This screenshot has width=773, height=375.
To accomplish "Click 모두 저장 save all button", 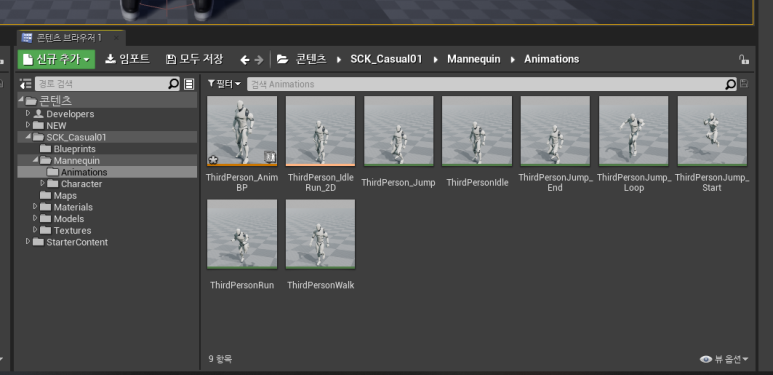I will (195, 59).
